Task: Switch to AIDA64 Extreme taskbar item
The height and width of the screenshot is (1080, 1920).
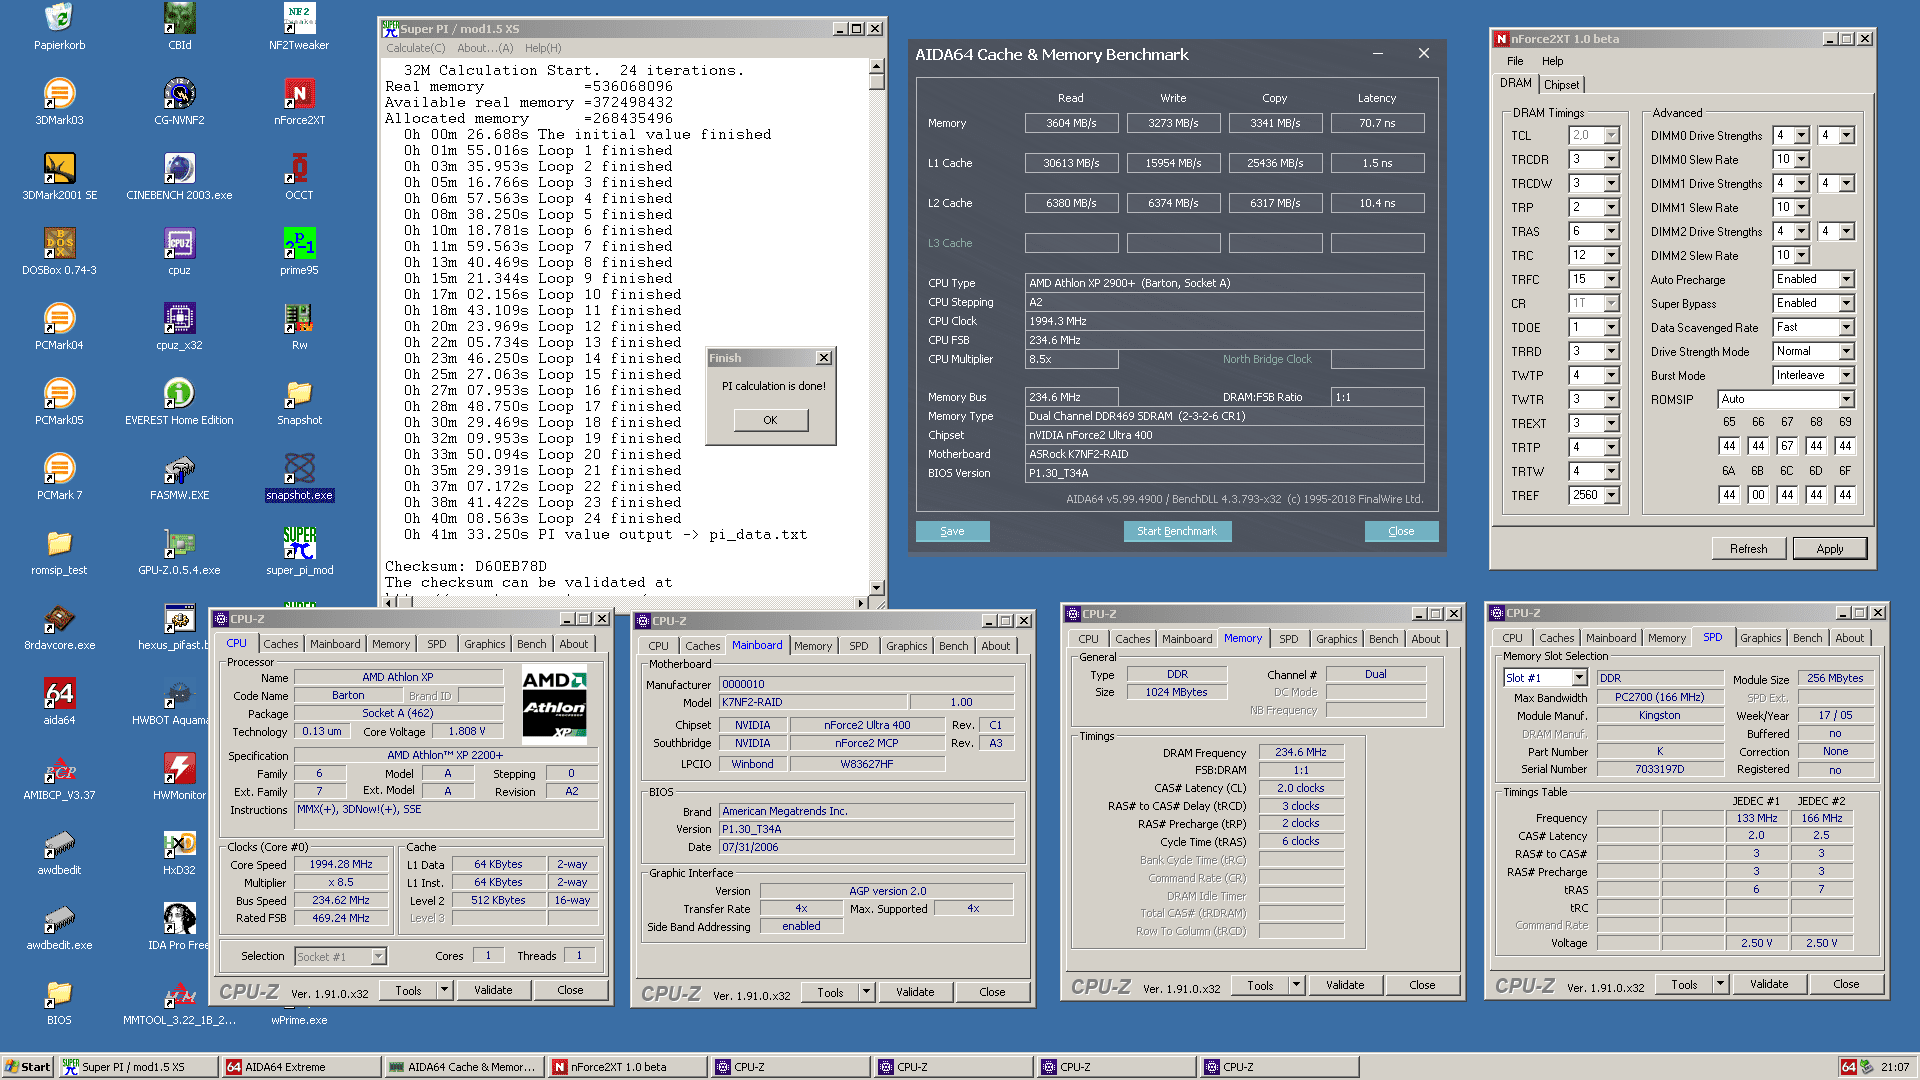Action: 300,1067
